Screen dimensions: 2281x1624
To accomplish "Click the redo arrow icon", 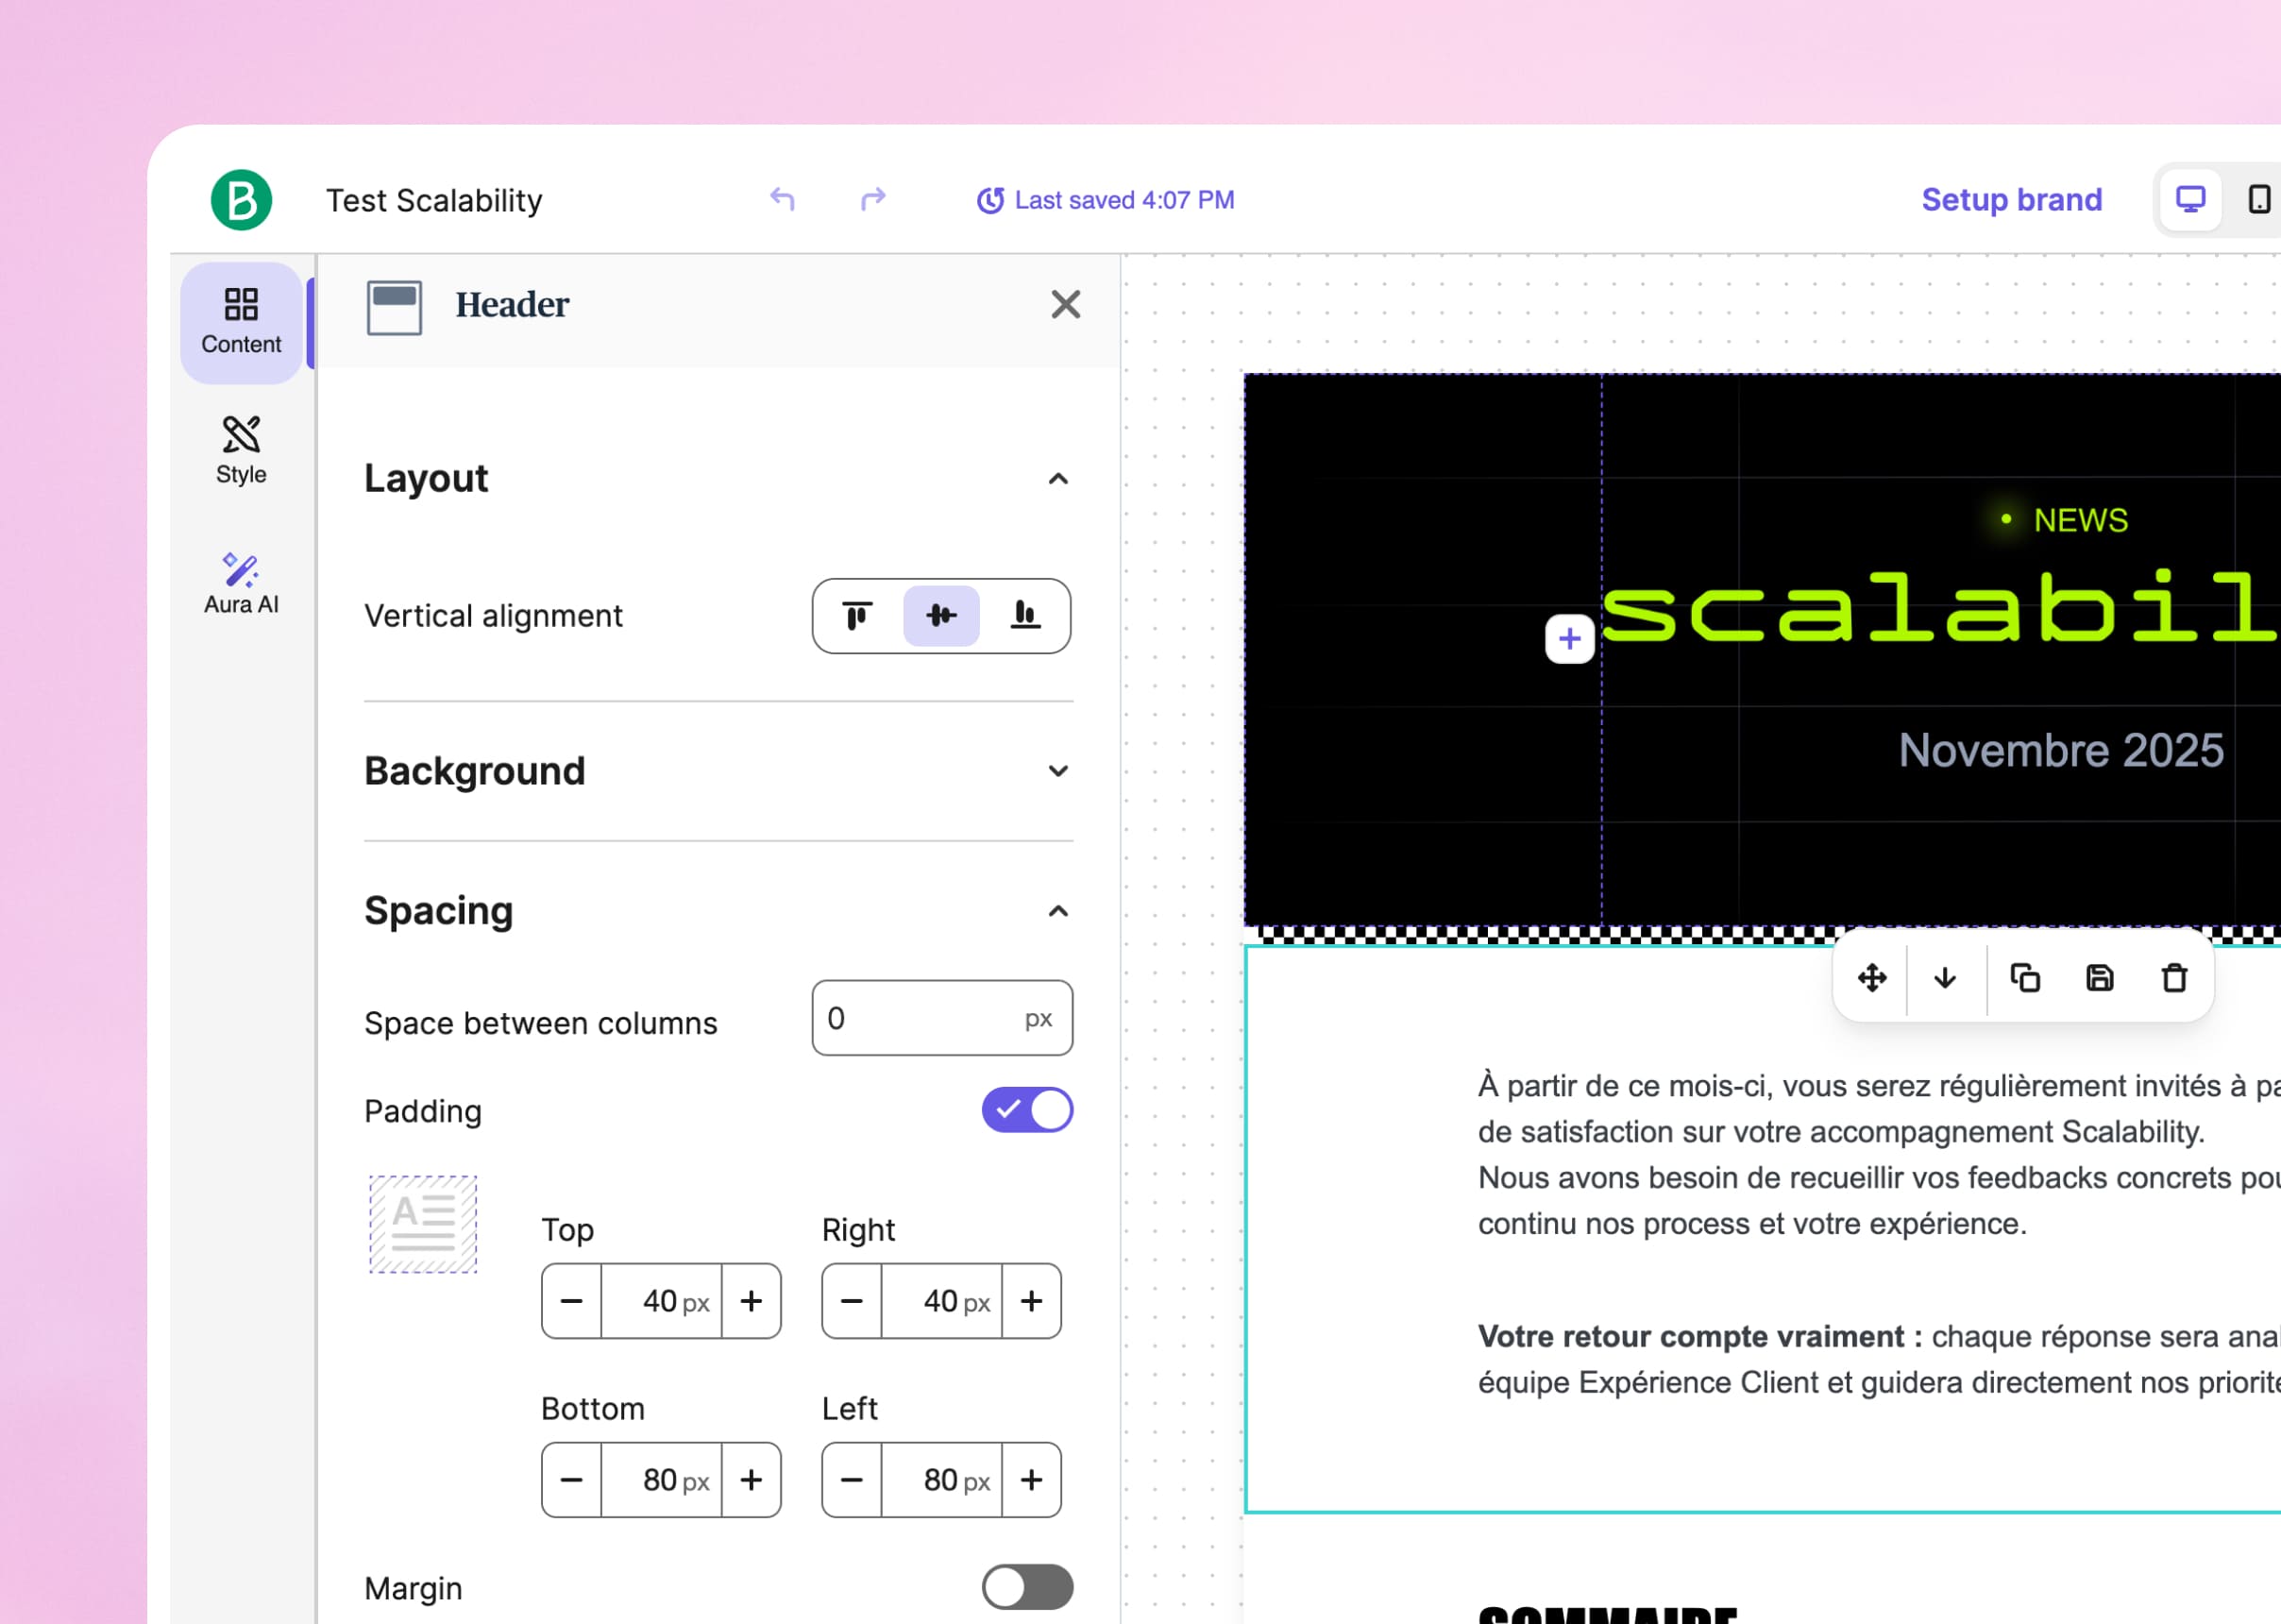I will 873,200.
